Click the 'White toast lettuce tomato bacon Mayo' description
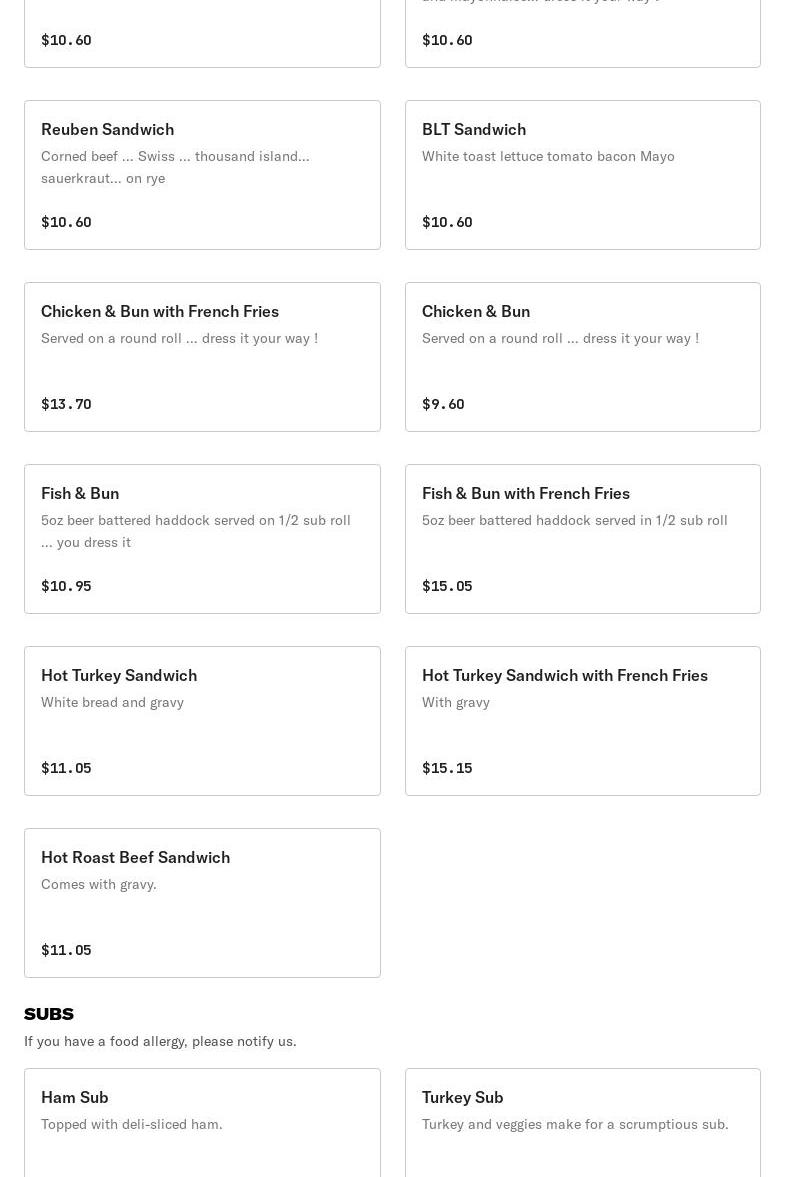This screenshot has height=1177, width=785. tap(548, 156)
